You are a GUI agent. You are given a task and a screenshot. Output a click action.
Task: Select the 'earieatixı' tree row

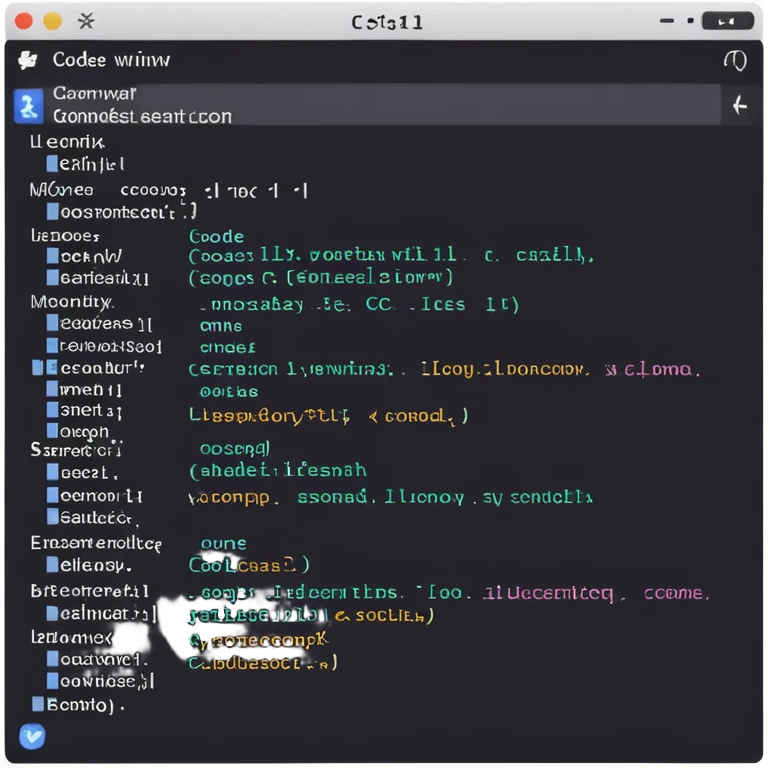click(x=97, y=278)
